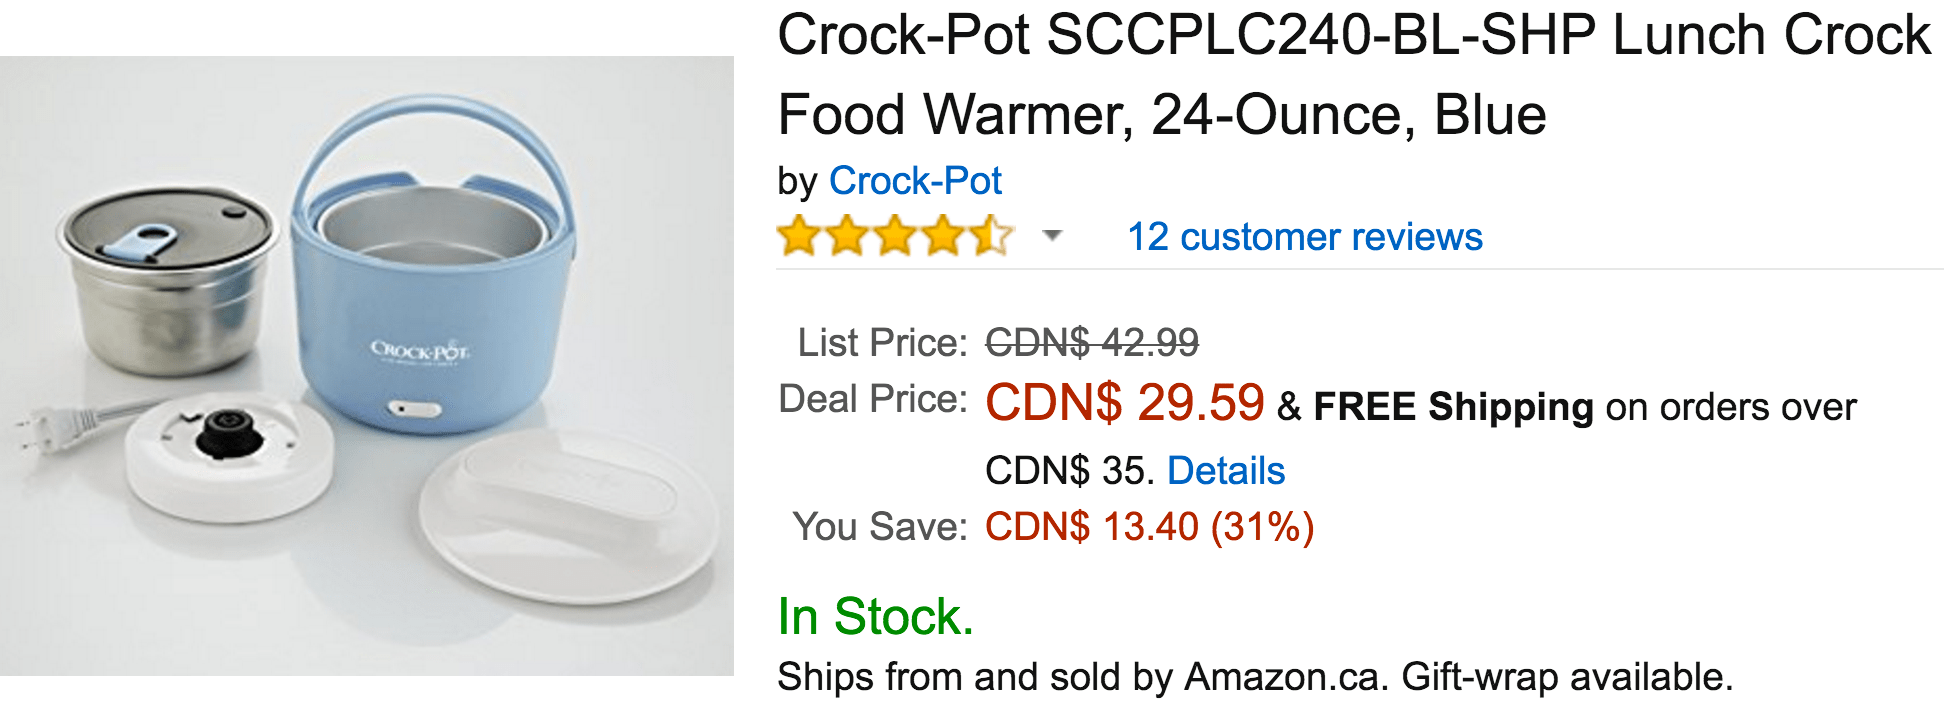Expand the star rating breakdown arrow
Image resolution: width=1944 pixels, height=710 pixels.
click(1051, 236)
